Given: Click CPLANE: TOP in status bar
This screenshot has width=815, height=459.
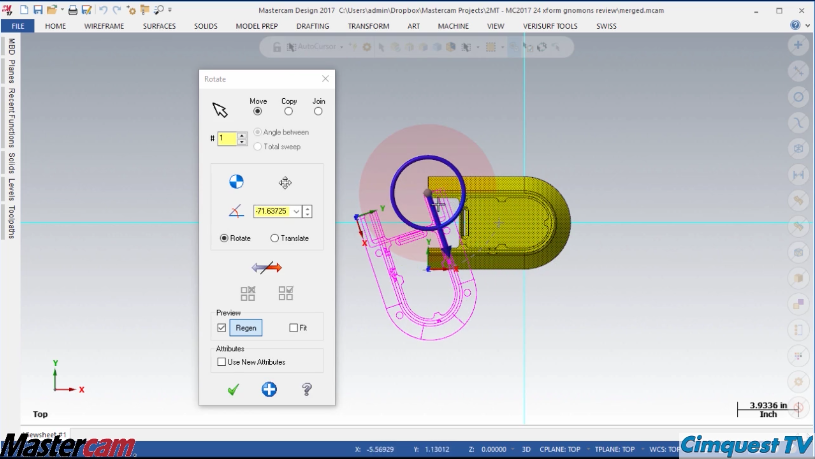Looking at the screenshot, I should click(560, 449).
